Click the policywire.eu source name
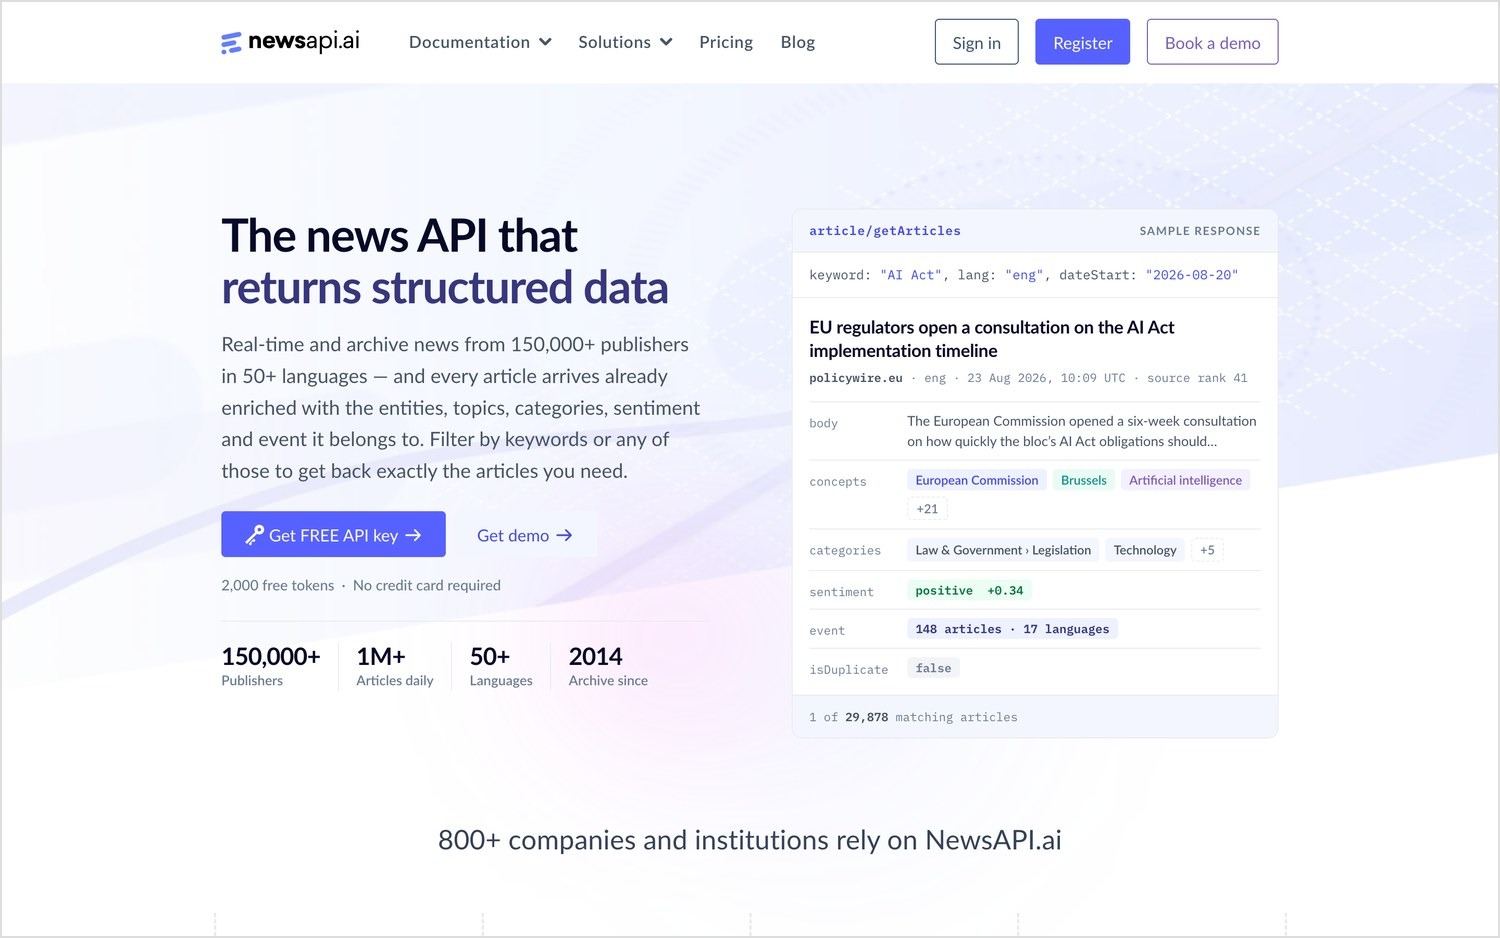Screen dimensions: 1500x938 click(856, 378)
